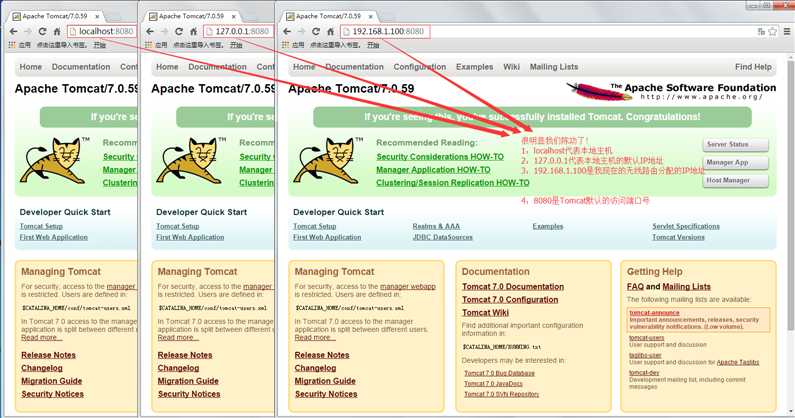Image resolution: width=795 pixels, height=418 pixels.
Task: Open Realms & AAA link
Action: pyautogui.click(x=436, y=226)
